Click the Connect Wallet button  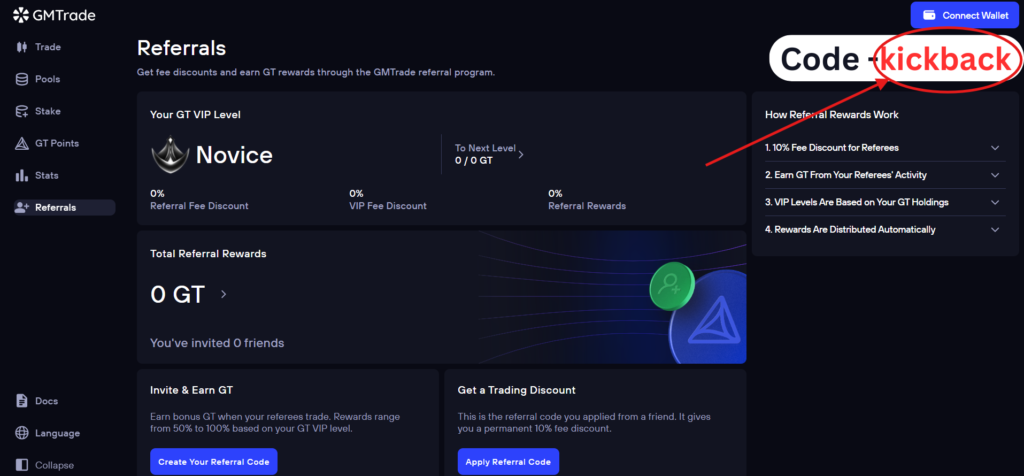(x=965, y=15)
